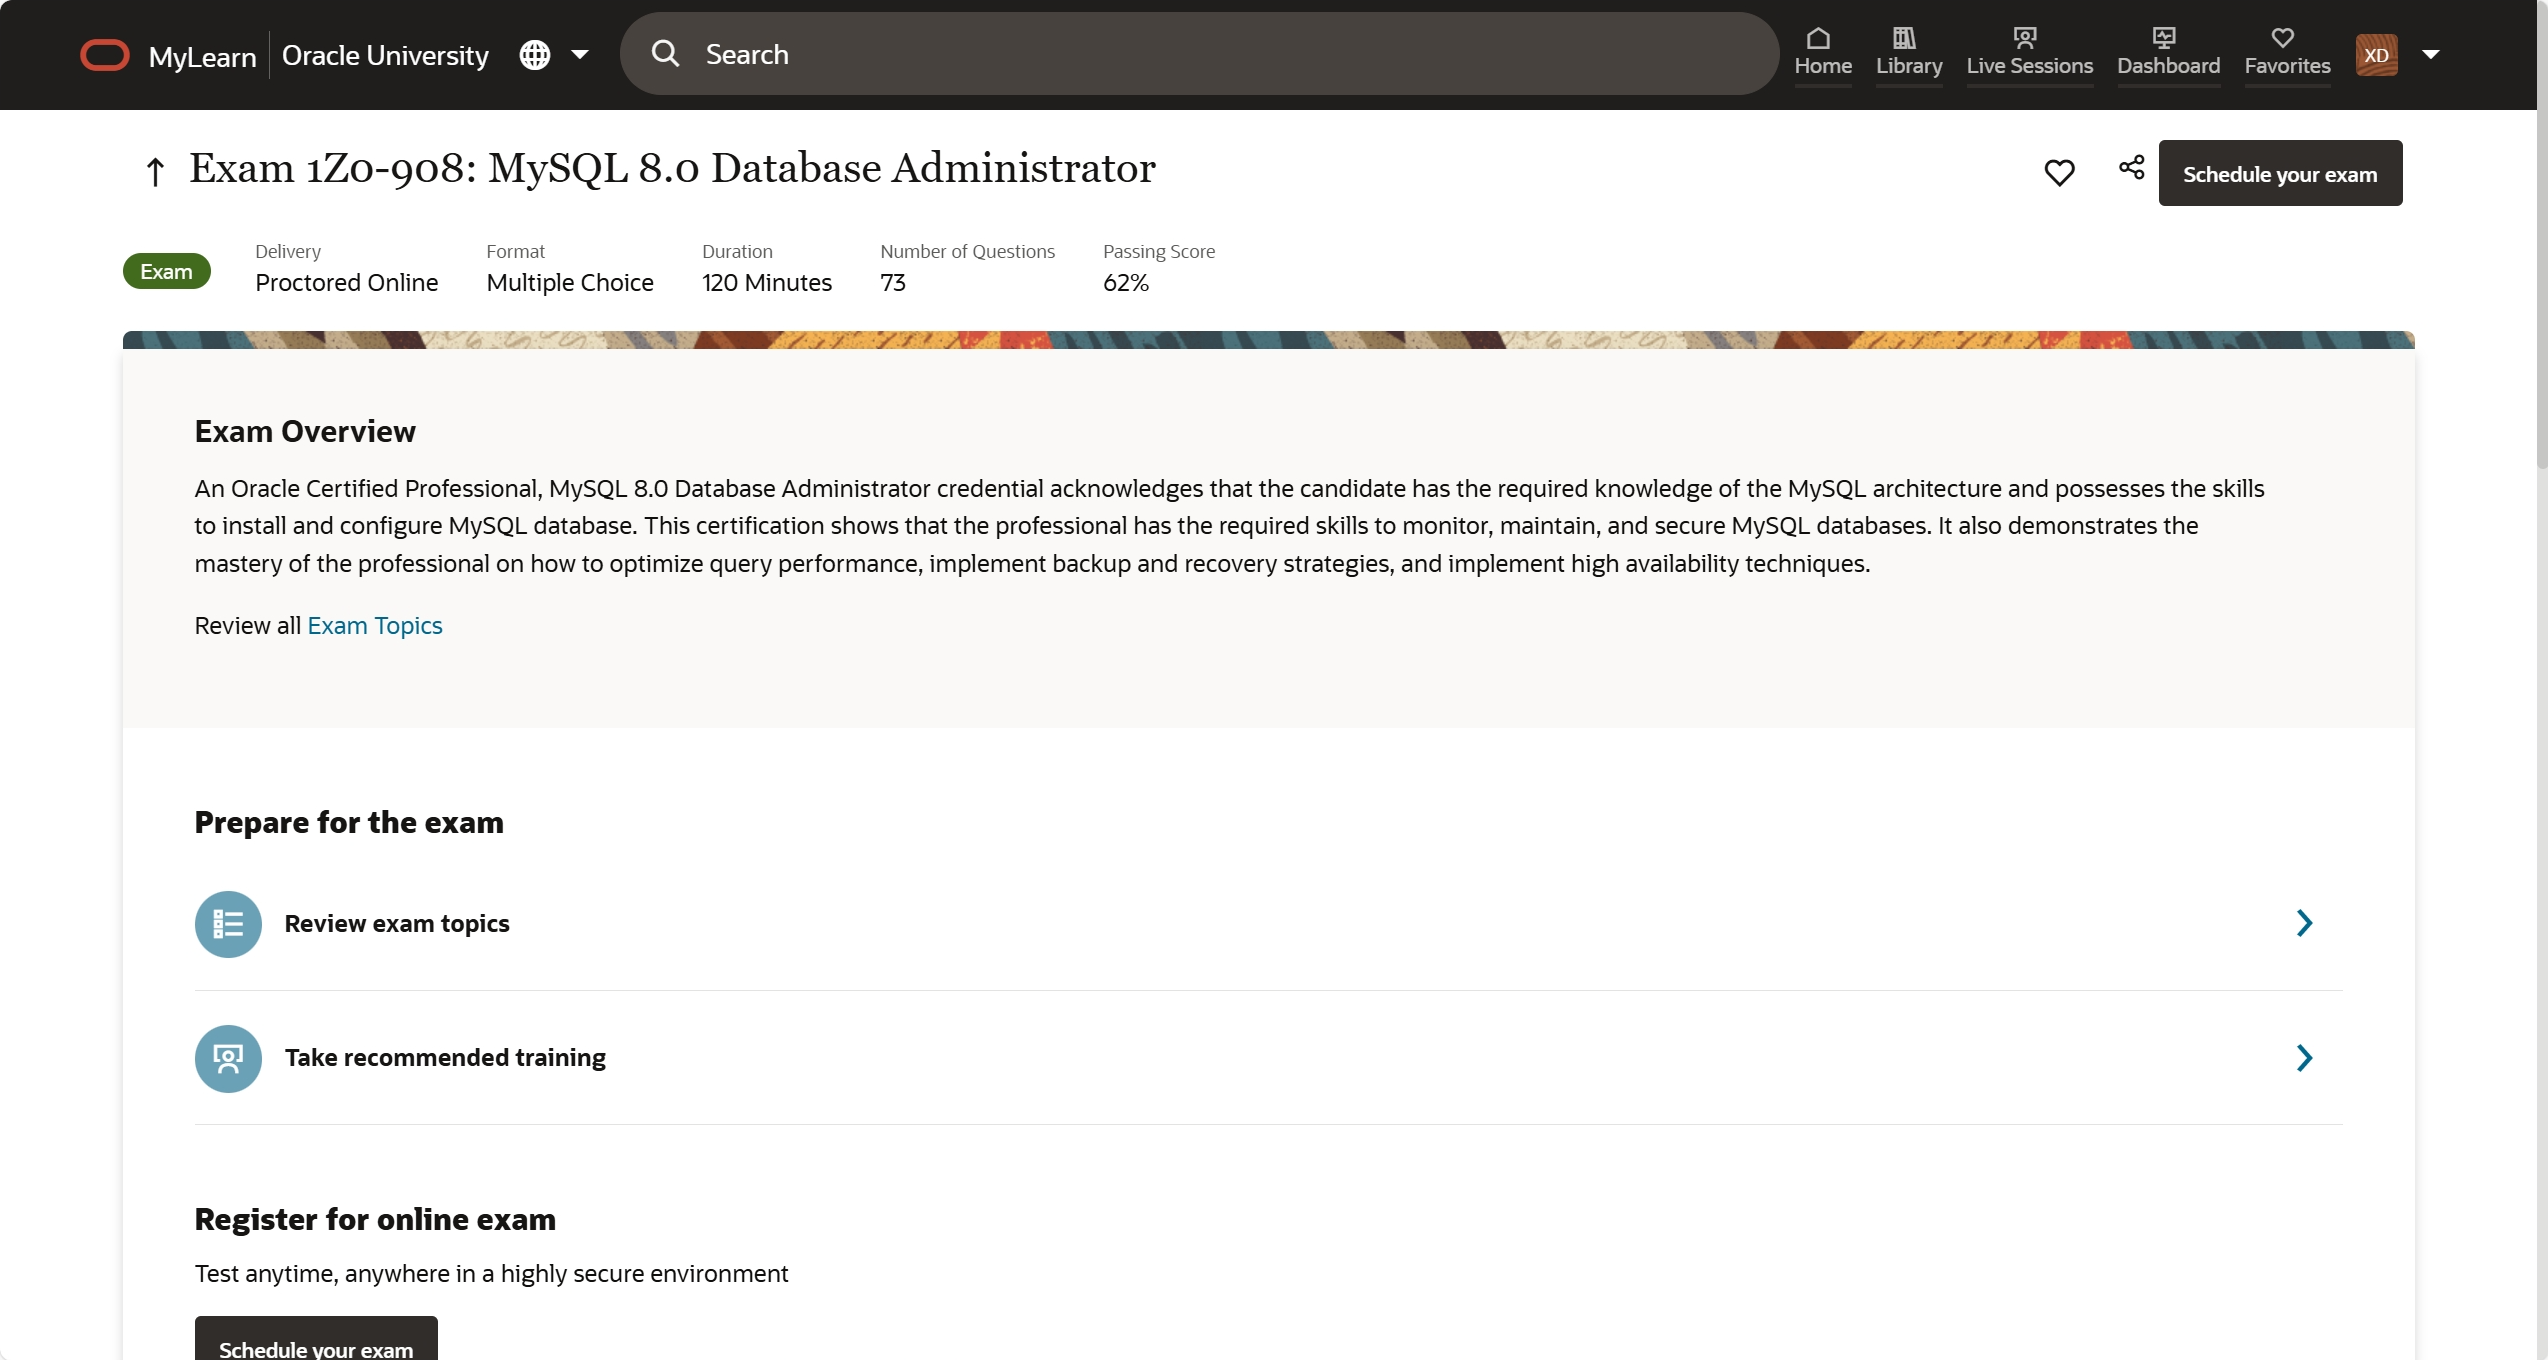Click the top Schedule your exam button
This screenshot has height=1360, width=2548.
(x=2279, y=174)
